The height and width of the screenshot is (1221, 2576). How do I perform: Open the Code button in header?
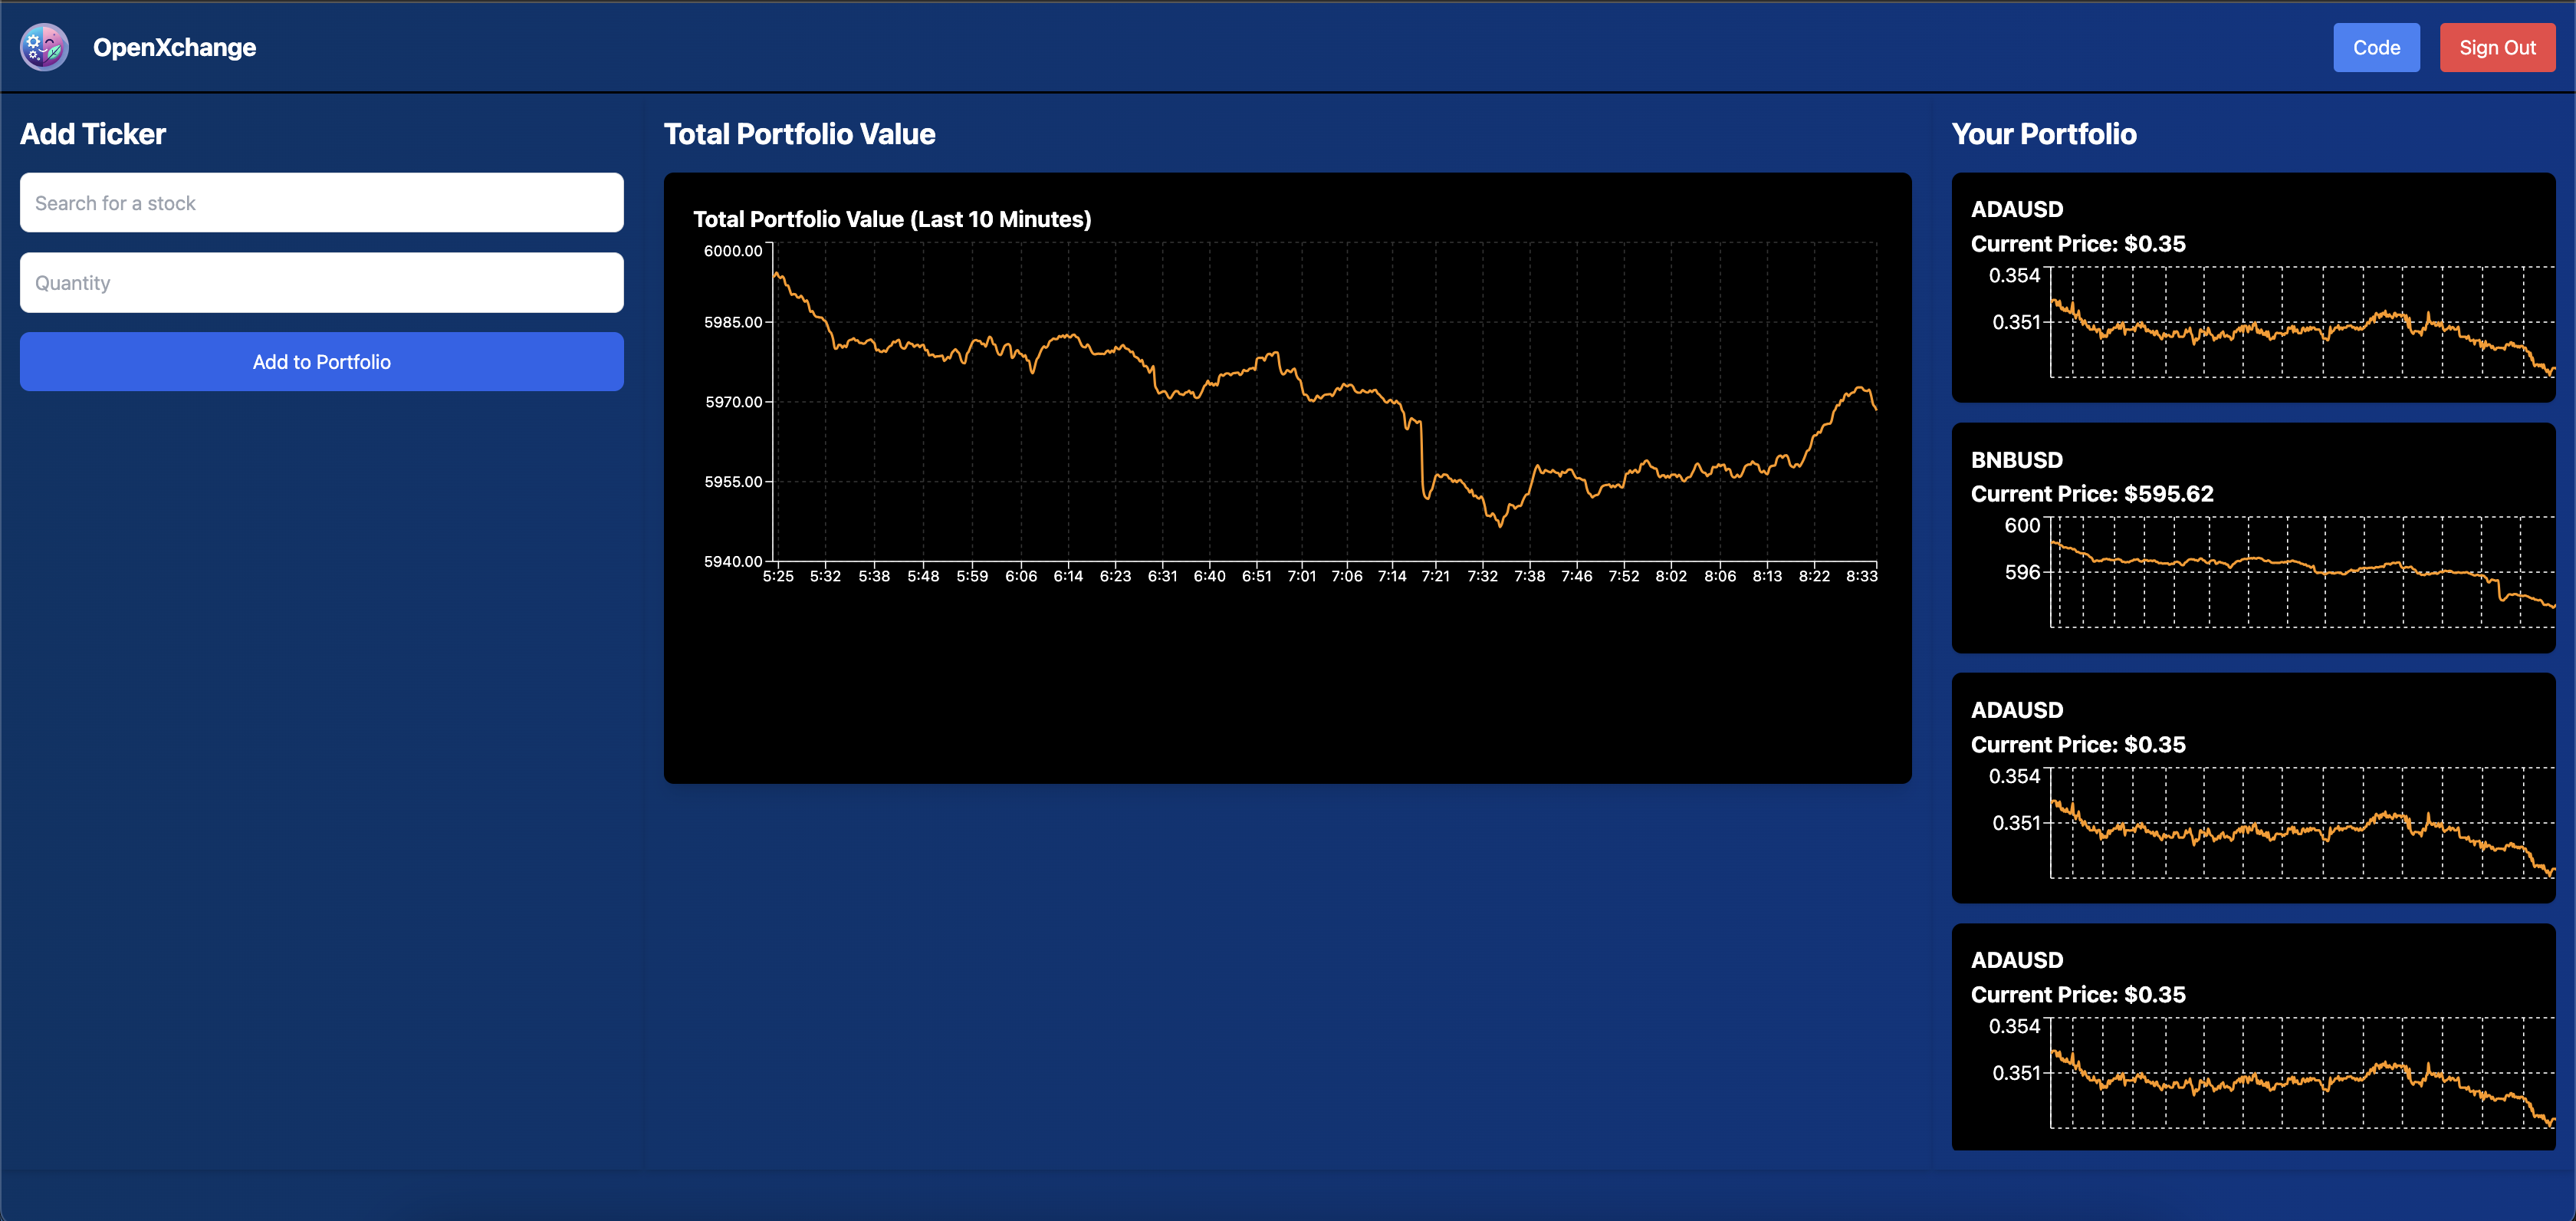point(2375,47)
